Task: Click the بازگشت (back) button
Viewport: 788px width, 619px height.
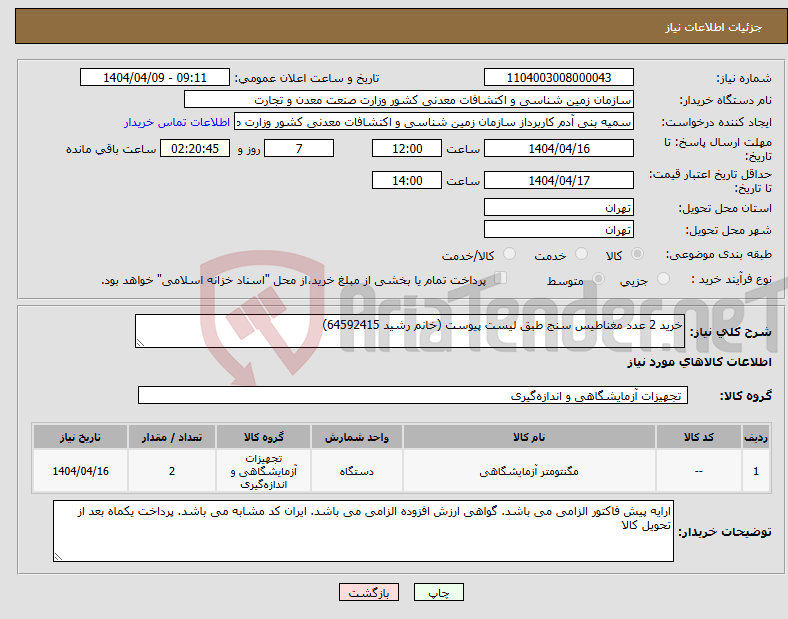Action: [368, 592]
